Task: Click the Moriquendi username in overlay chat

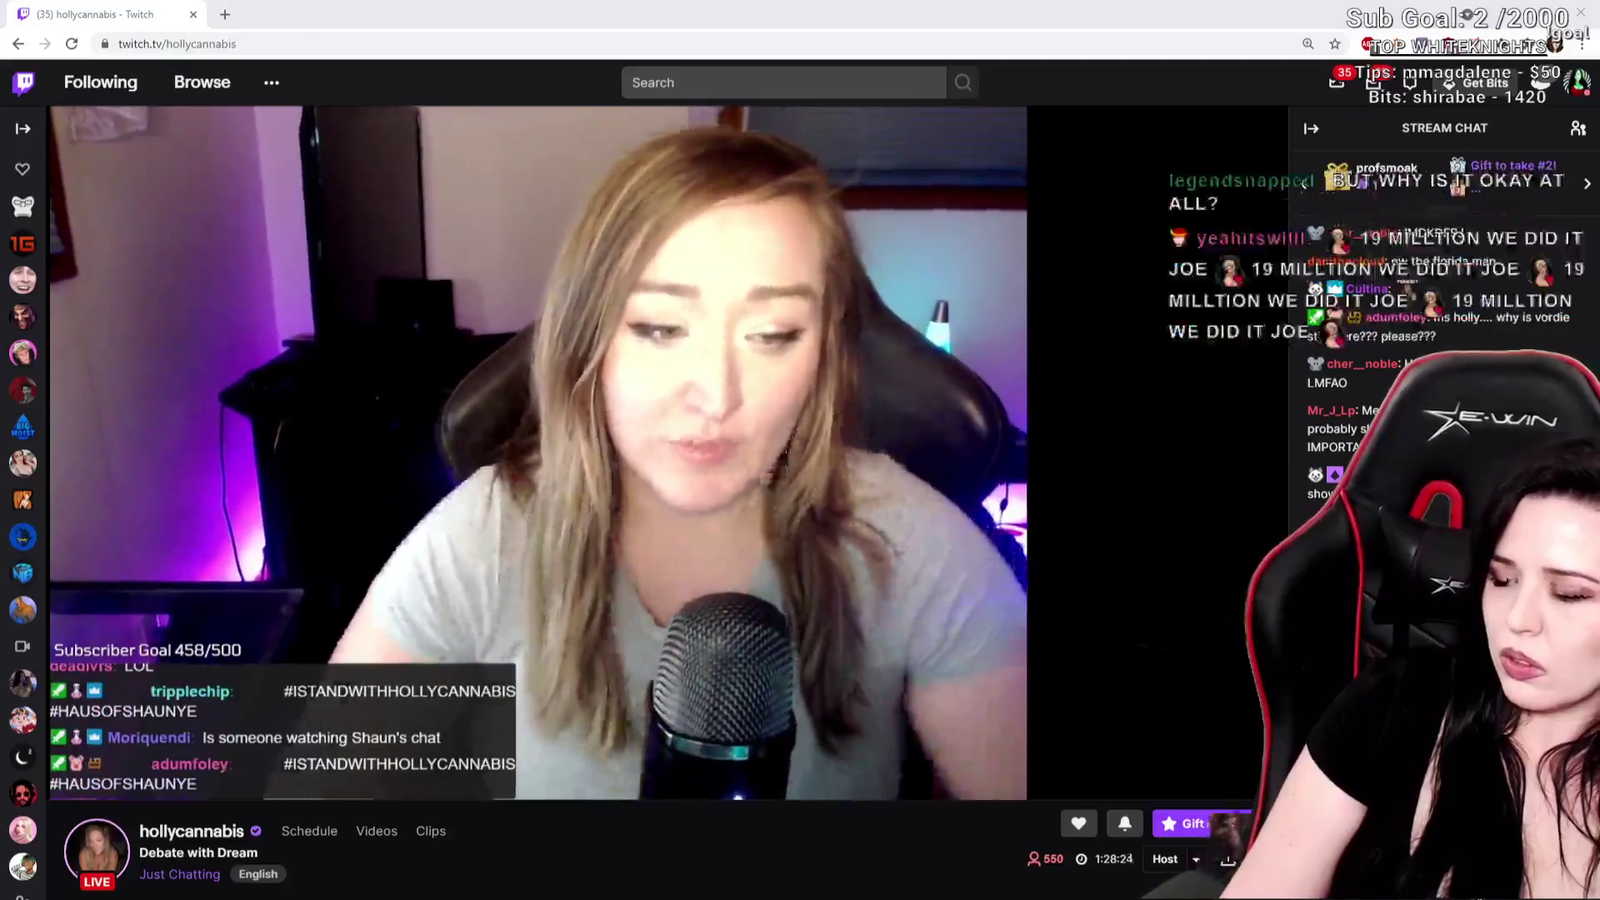Action: click(x=149, y=737)
